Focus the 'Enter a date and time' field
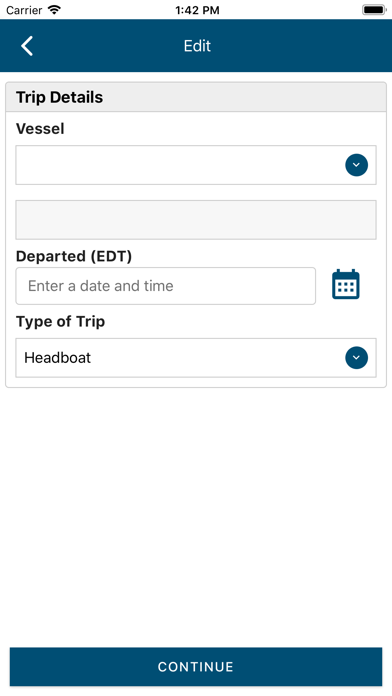Viewport: 392px width, 696px height. [x=166, y=286]
